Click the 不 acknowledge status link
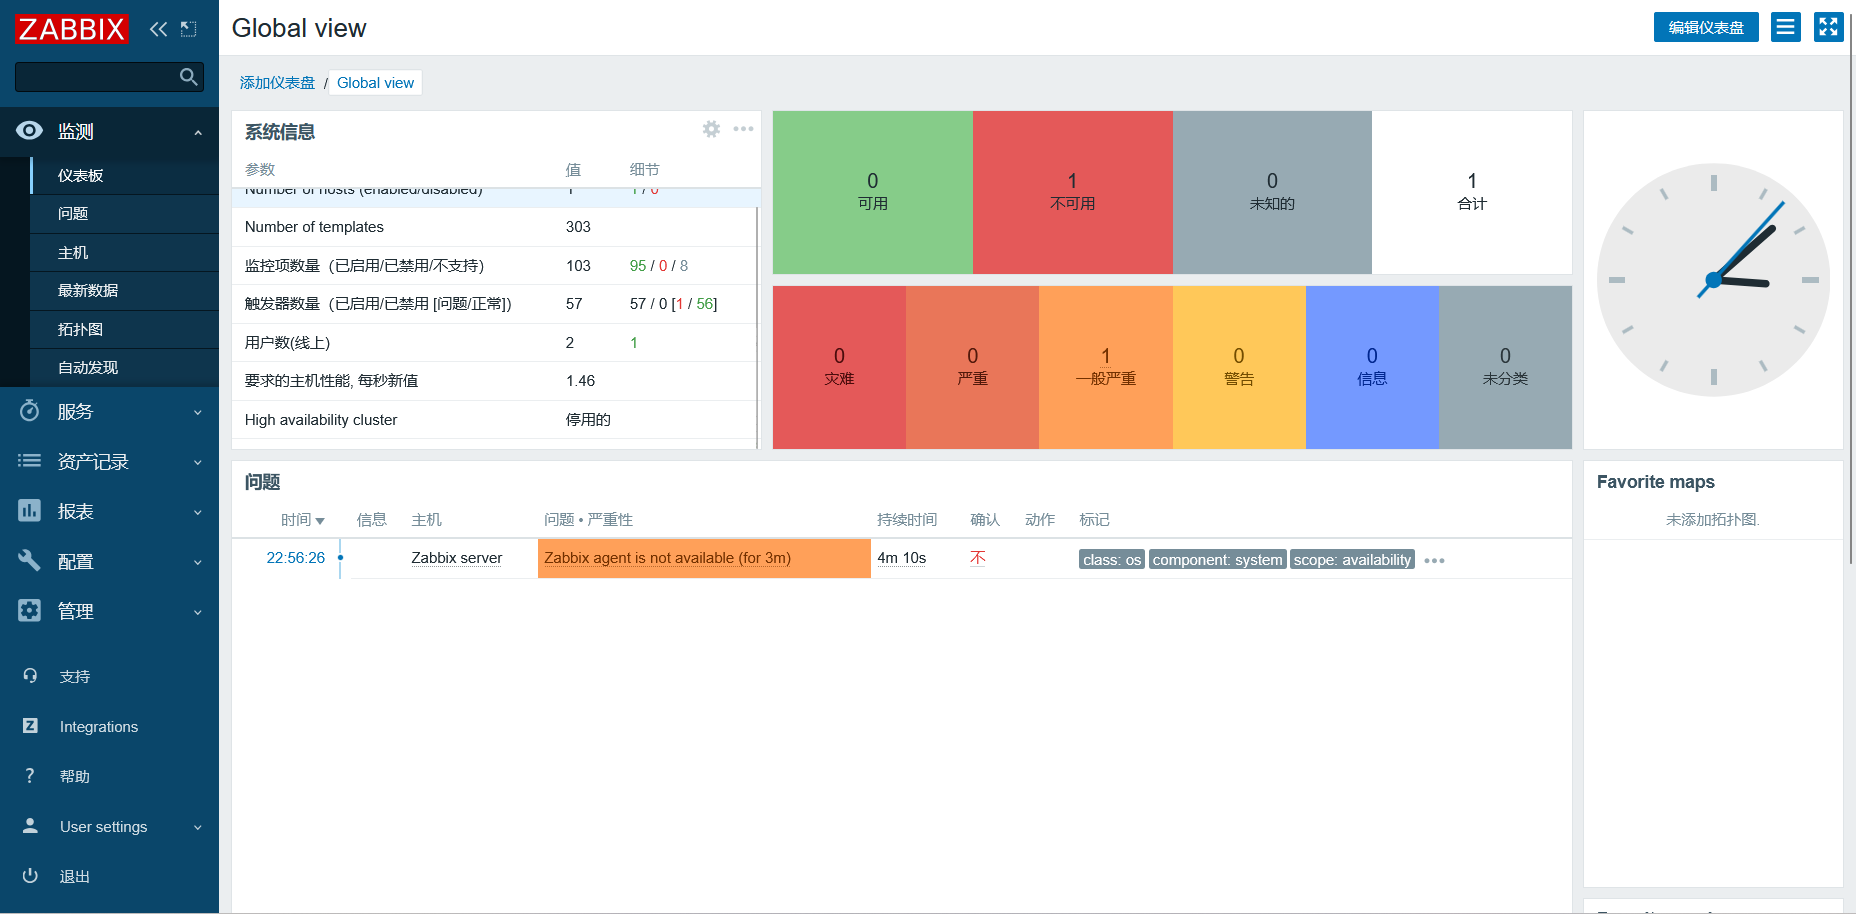The image size is (1856, 914). [978, 558]
